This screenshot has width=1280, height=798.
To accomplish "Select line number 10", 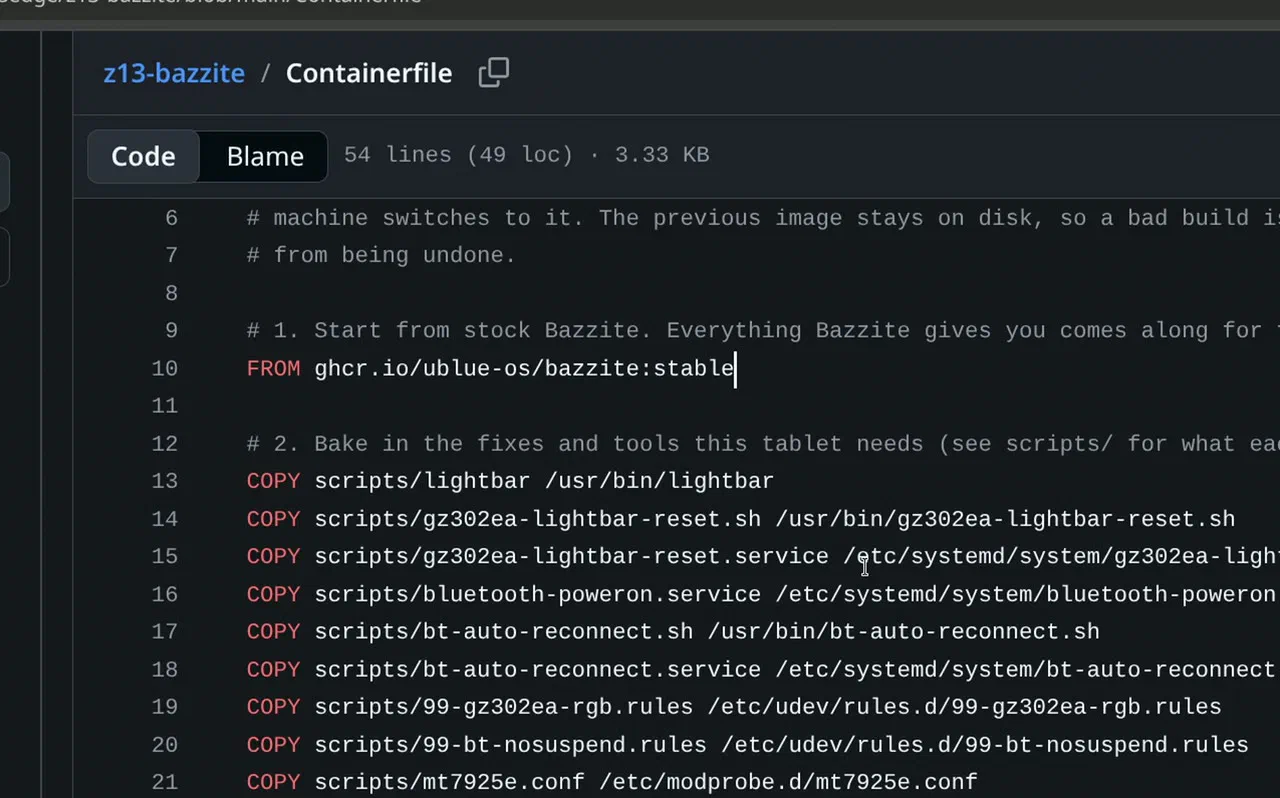I will 165,368.
